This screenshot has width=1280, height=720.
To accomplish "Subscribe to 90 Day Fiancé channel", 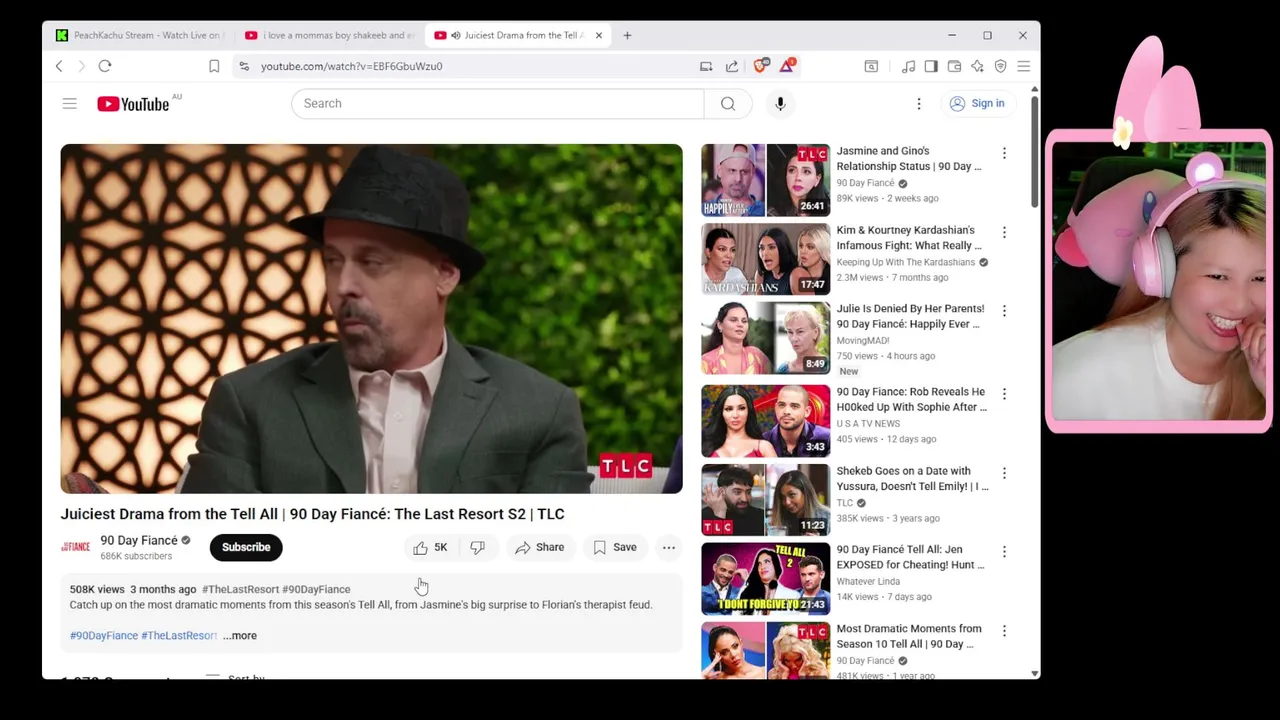I will [246, 547].
